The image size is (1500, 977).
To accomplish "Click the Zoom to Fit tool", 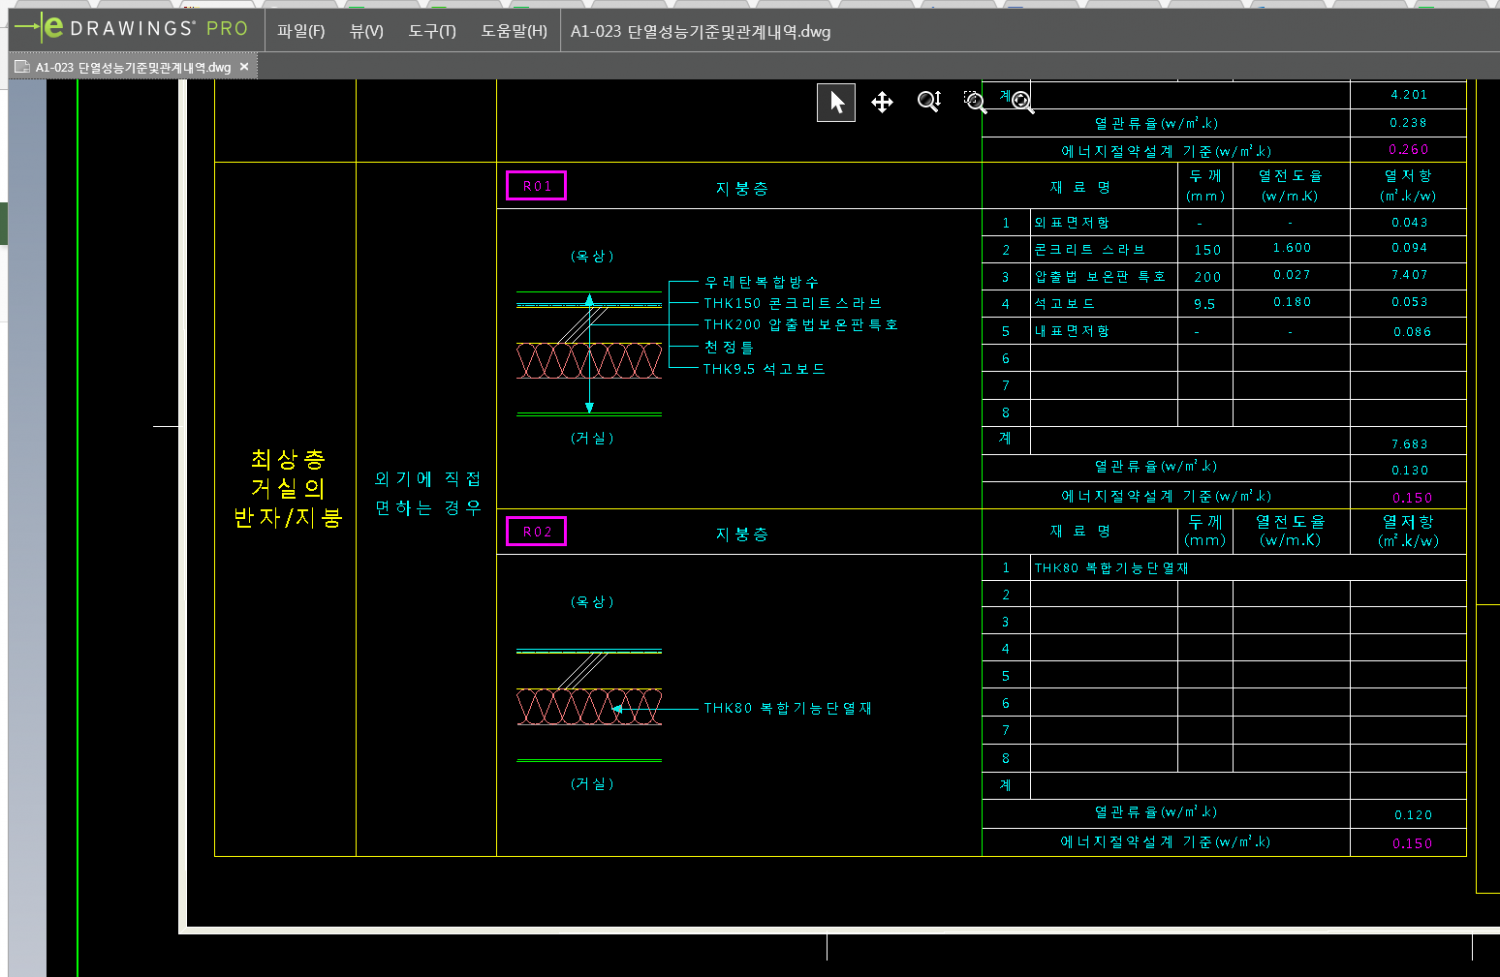I will coord(1022,102).
